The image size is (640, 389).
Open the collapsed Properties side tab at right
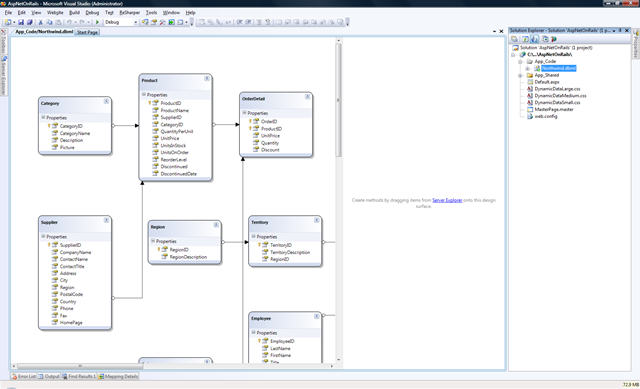click(636, 44)
